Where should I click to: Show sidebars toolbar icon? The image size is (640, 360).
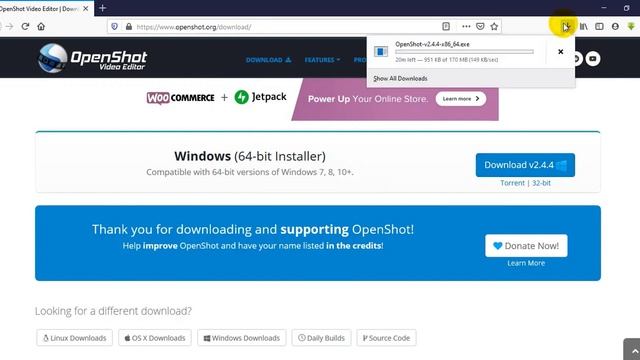click(x=599, y=27)
